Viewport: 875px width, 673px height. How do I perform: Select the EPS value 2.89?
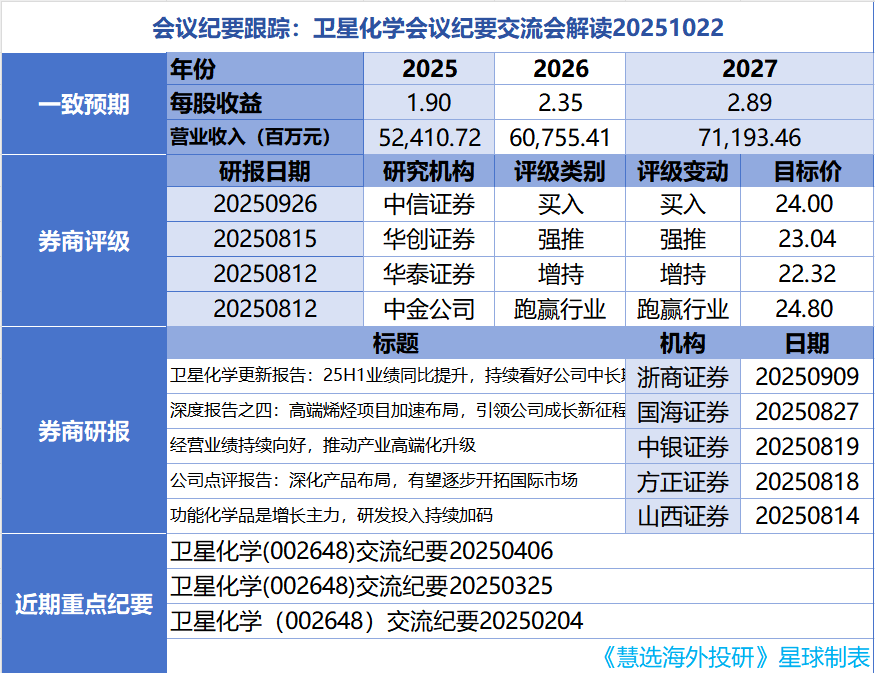[x=749, y=103]
